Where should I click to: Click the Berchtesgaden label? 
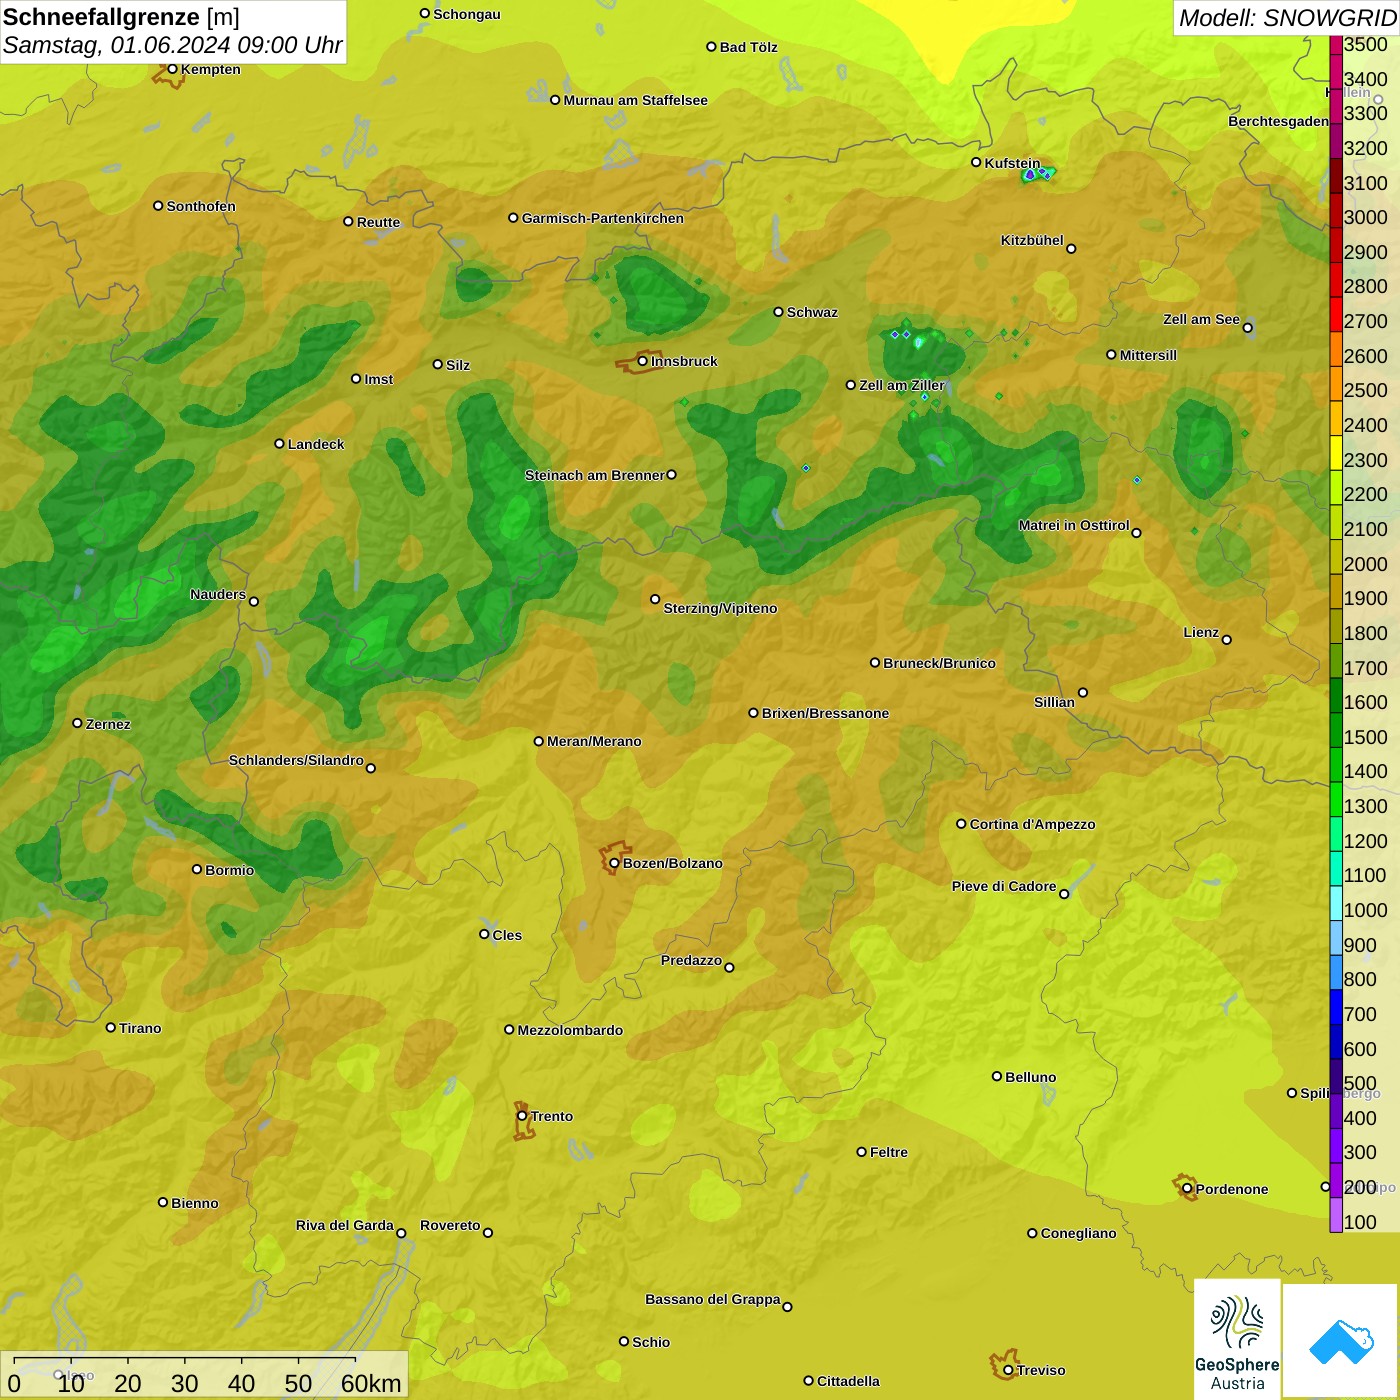pyautogui.click(x=1278, y=121)
